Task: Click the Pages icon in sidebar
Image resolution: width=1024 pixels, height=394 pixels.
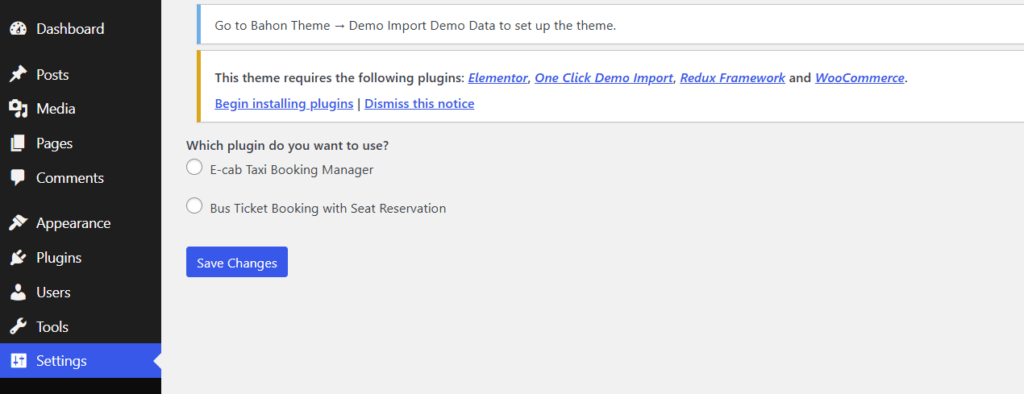Action: [18, 143]
